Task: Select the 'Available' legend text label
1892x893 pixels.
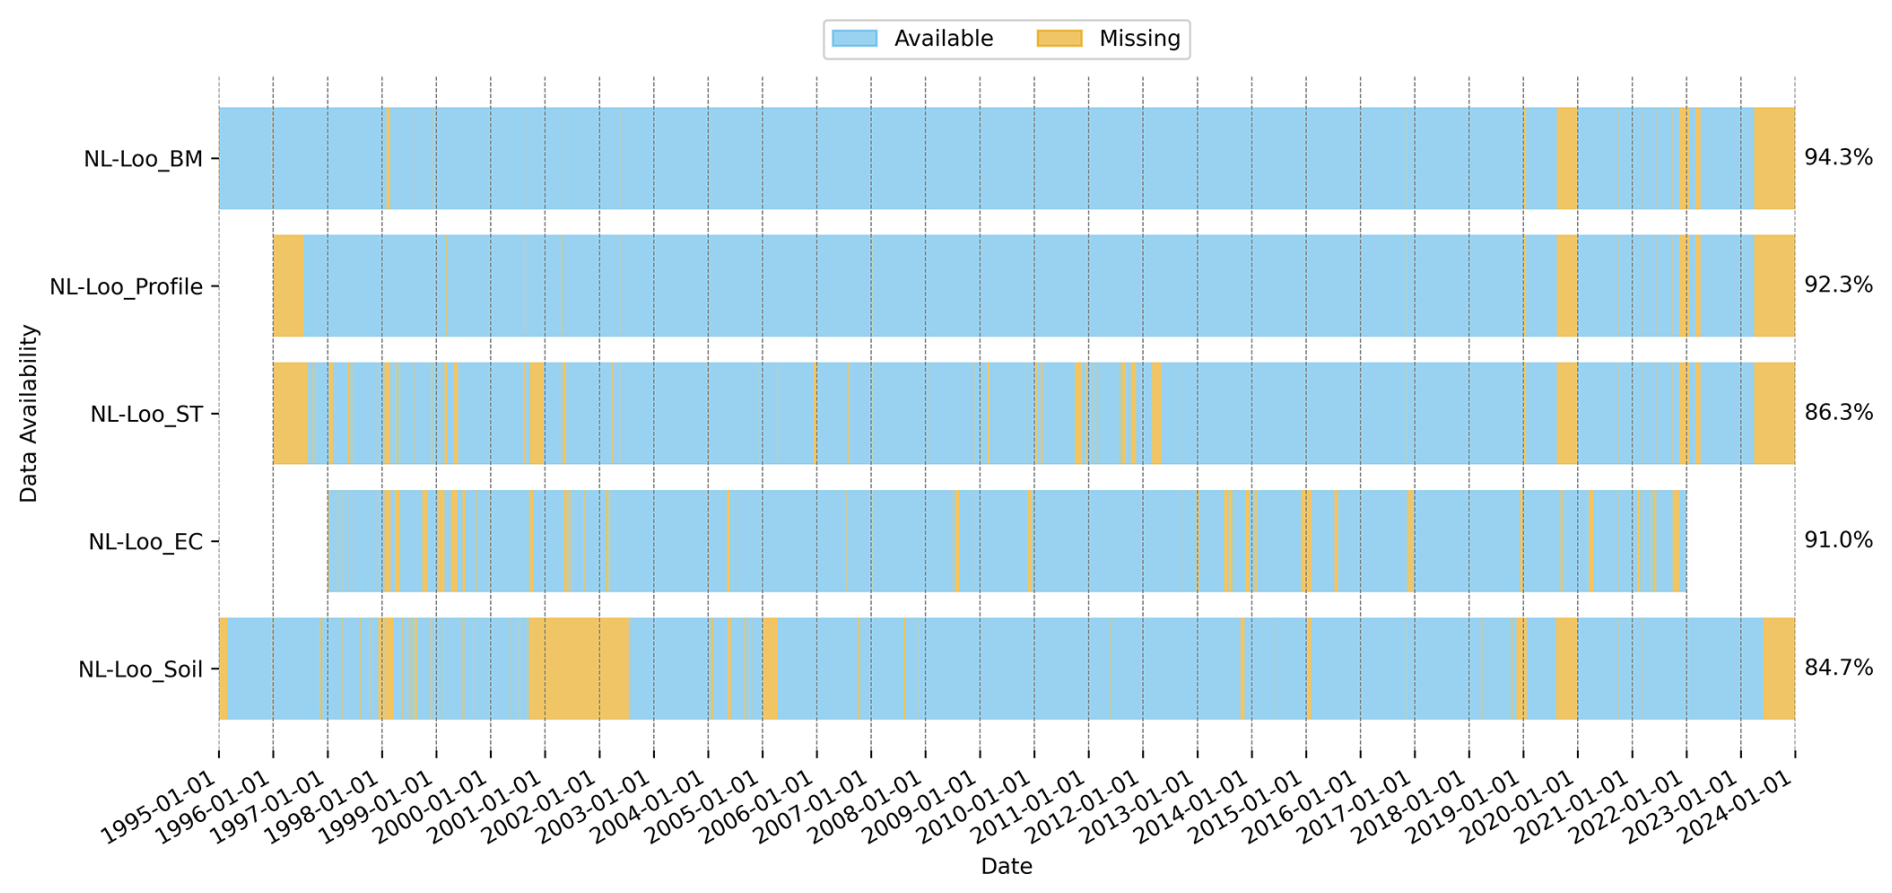Action: point(943,39)
